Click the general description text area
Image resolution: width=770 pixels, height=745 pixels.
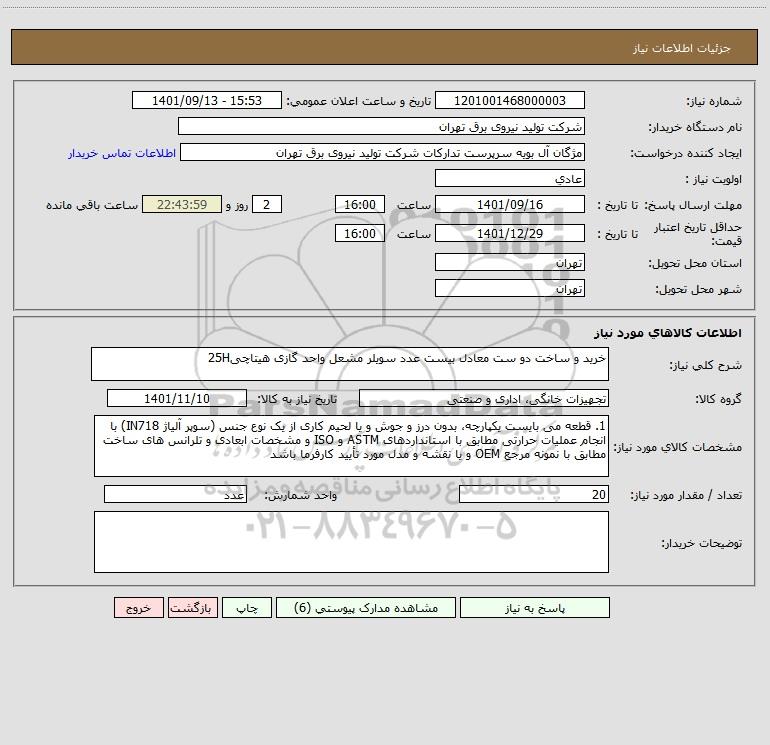pyautogui.click(x=350, y=364)
